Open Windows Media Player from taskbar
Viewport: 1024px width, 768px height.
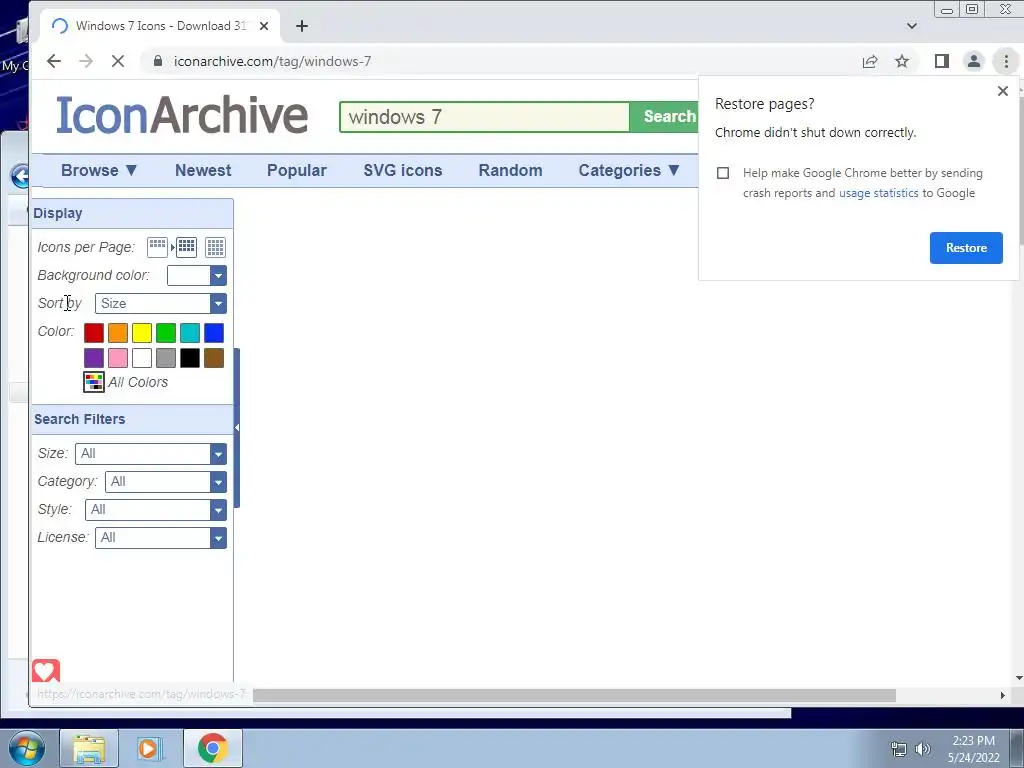[150, 748]
